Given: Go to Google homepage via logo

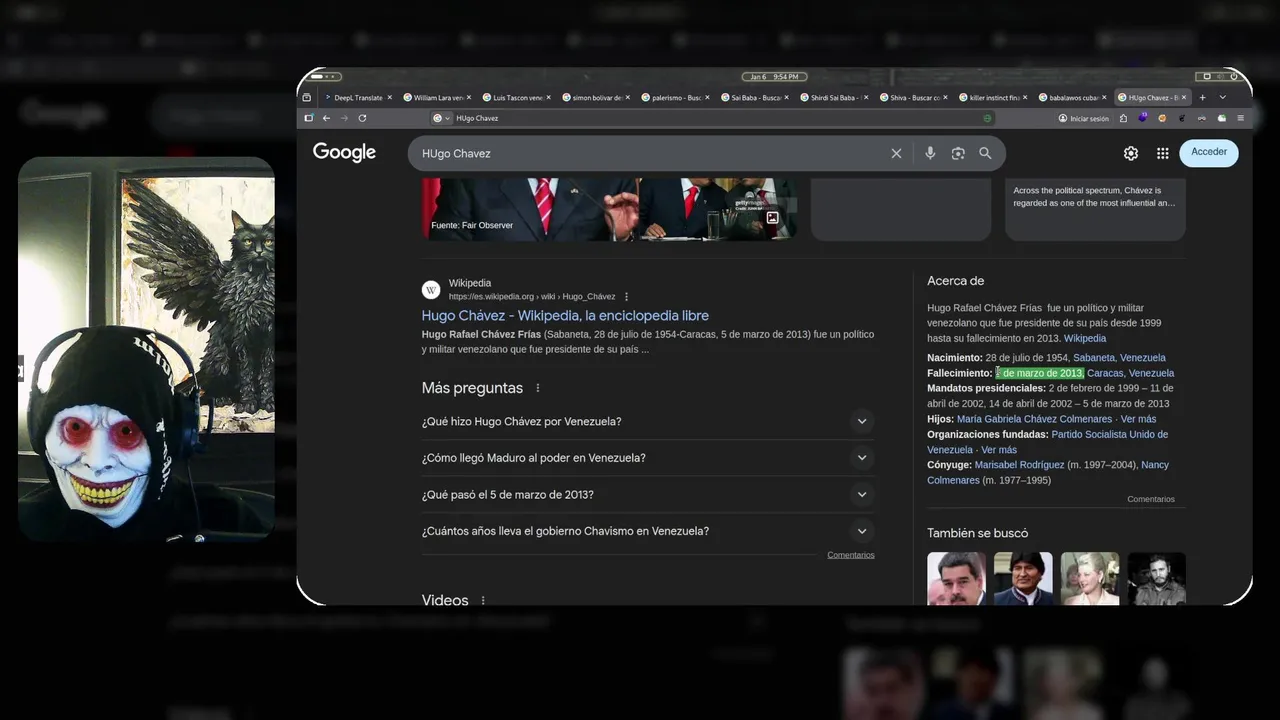Looking at the screenshot, I should (344, 152).
